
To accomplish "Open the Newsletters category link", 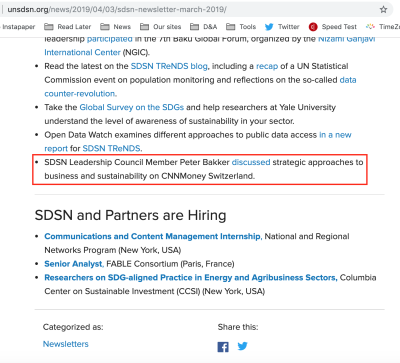I will pos(66,344).
